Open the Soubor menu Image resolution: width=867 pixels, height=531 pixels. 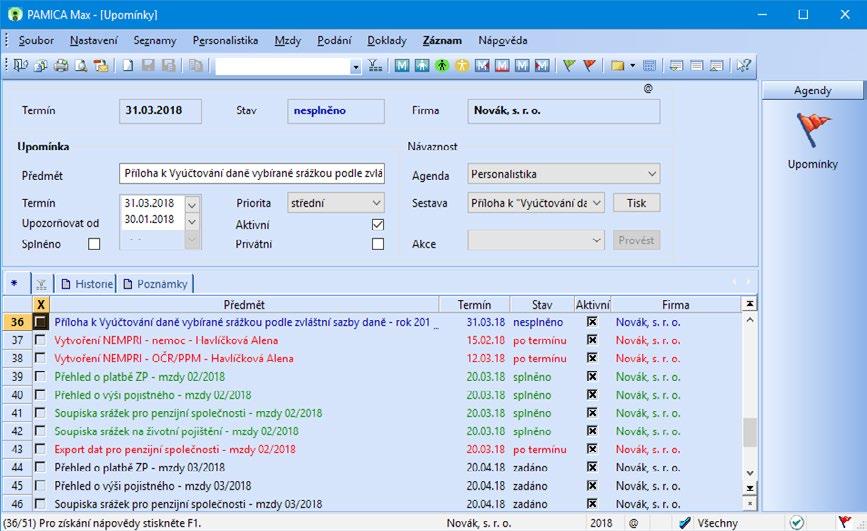pos(36,40)
